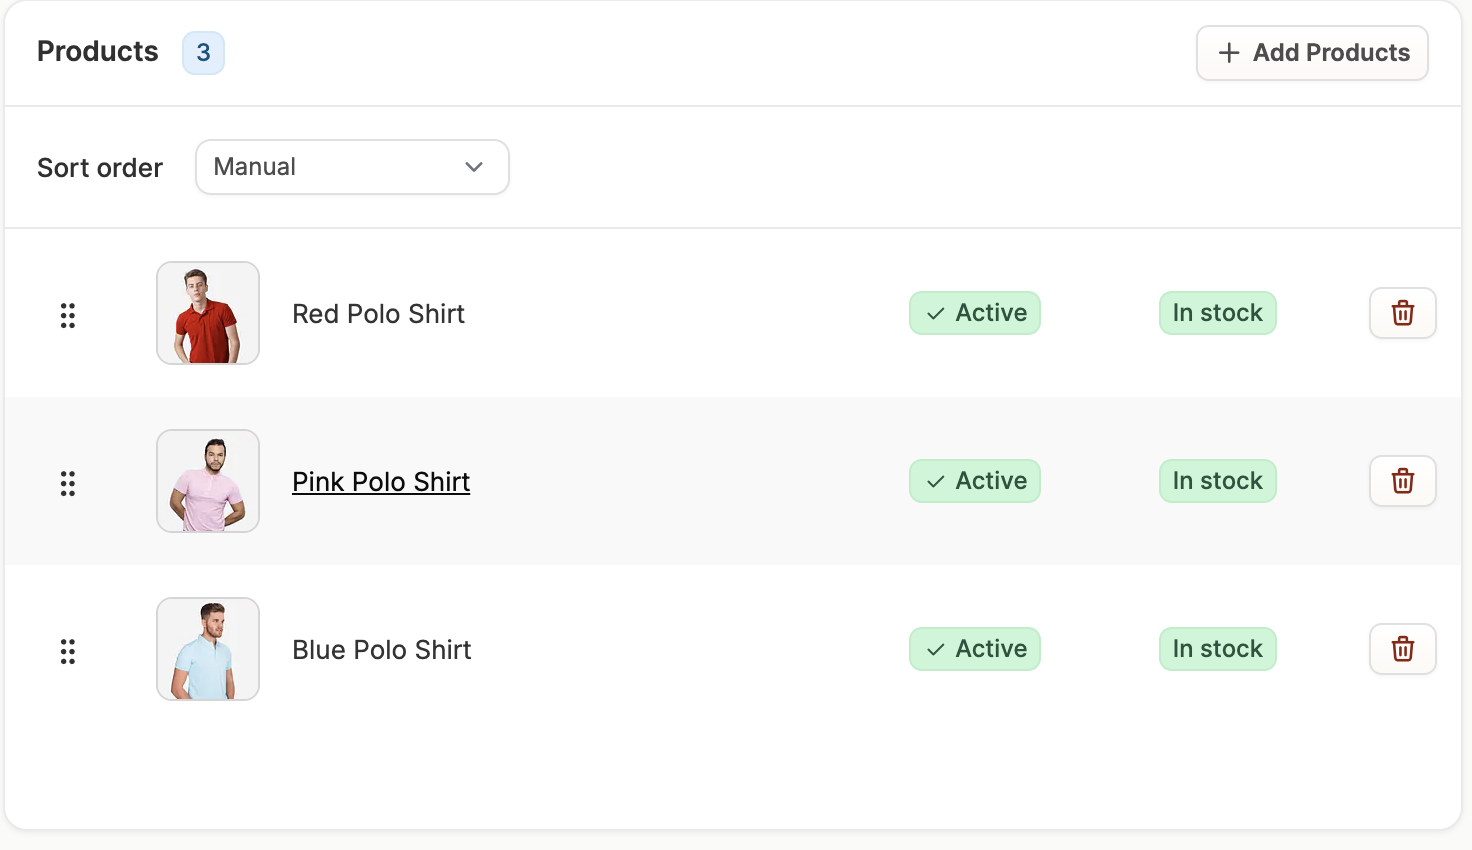The height and width of the screenshot is (850, 1472).
Task: Click the chevron arrow in Manual selector
Action: coord(474,167)
